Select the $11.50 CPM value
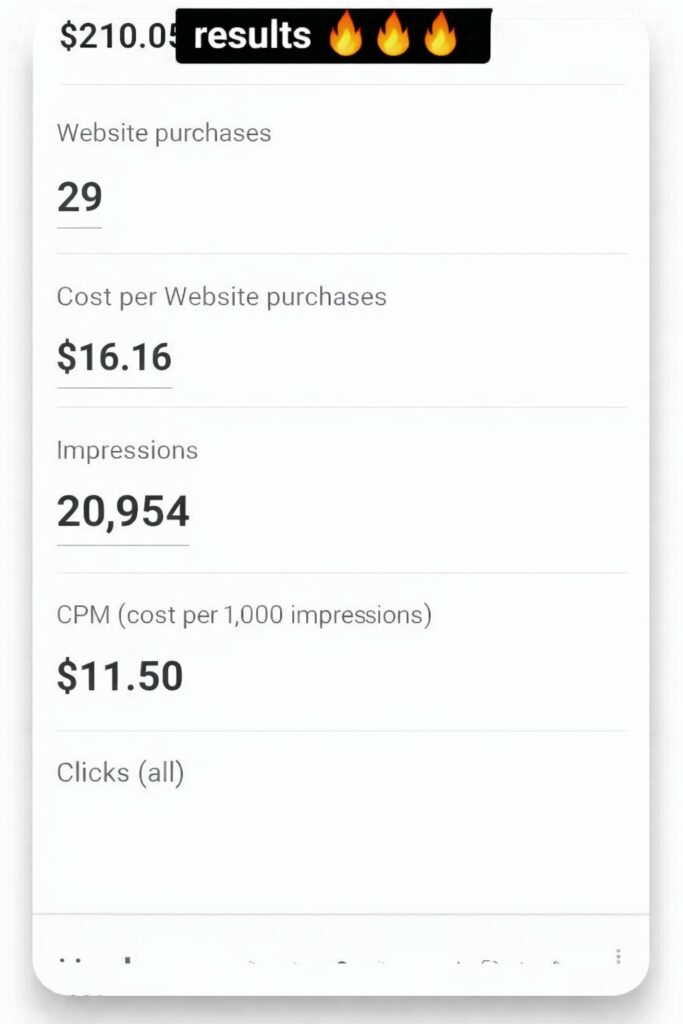Screen dimensions: 683x1024 (x=120, y=677)
